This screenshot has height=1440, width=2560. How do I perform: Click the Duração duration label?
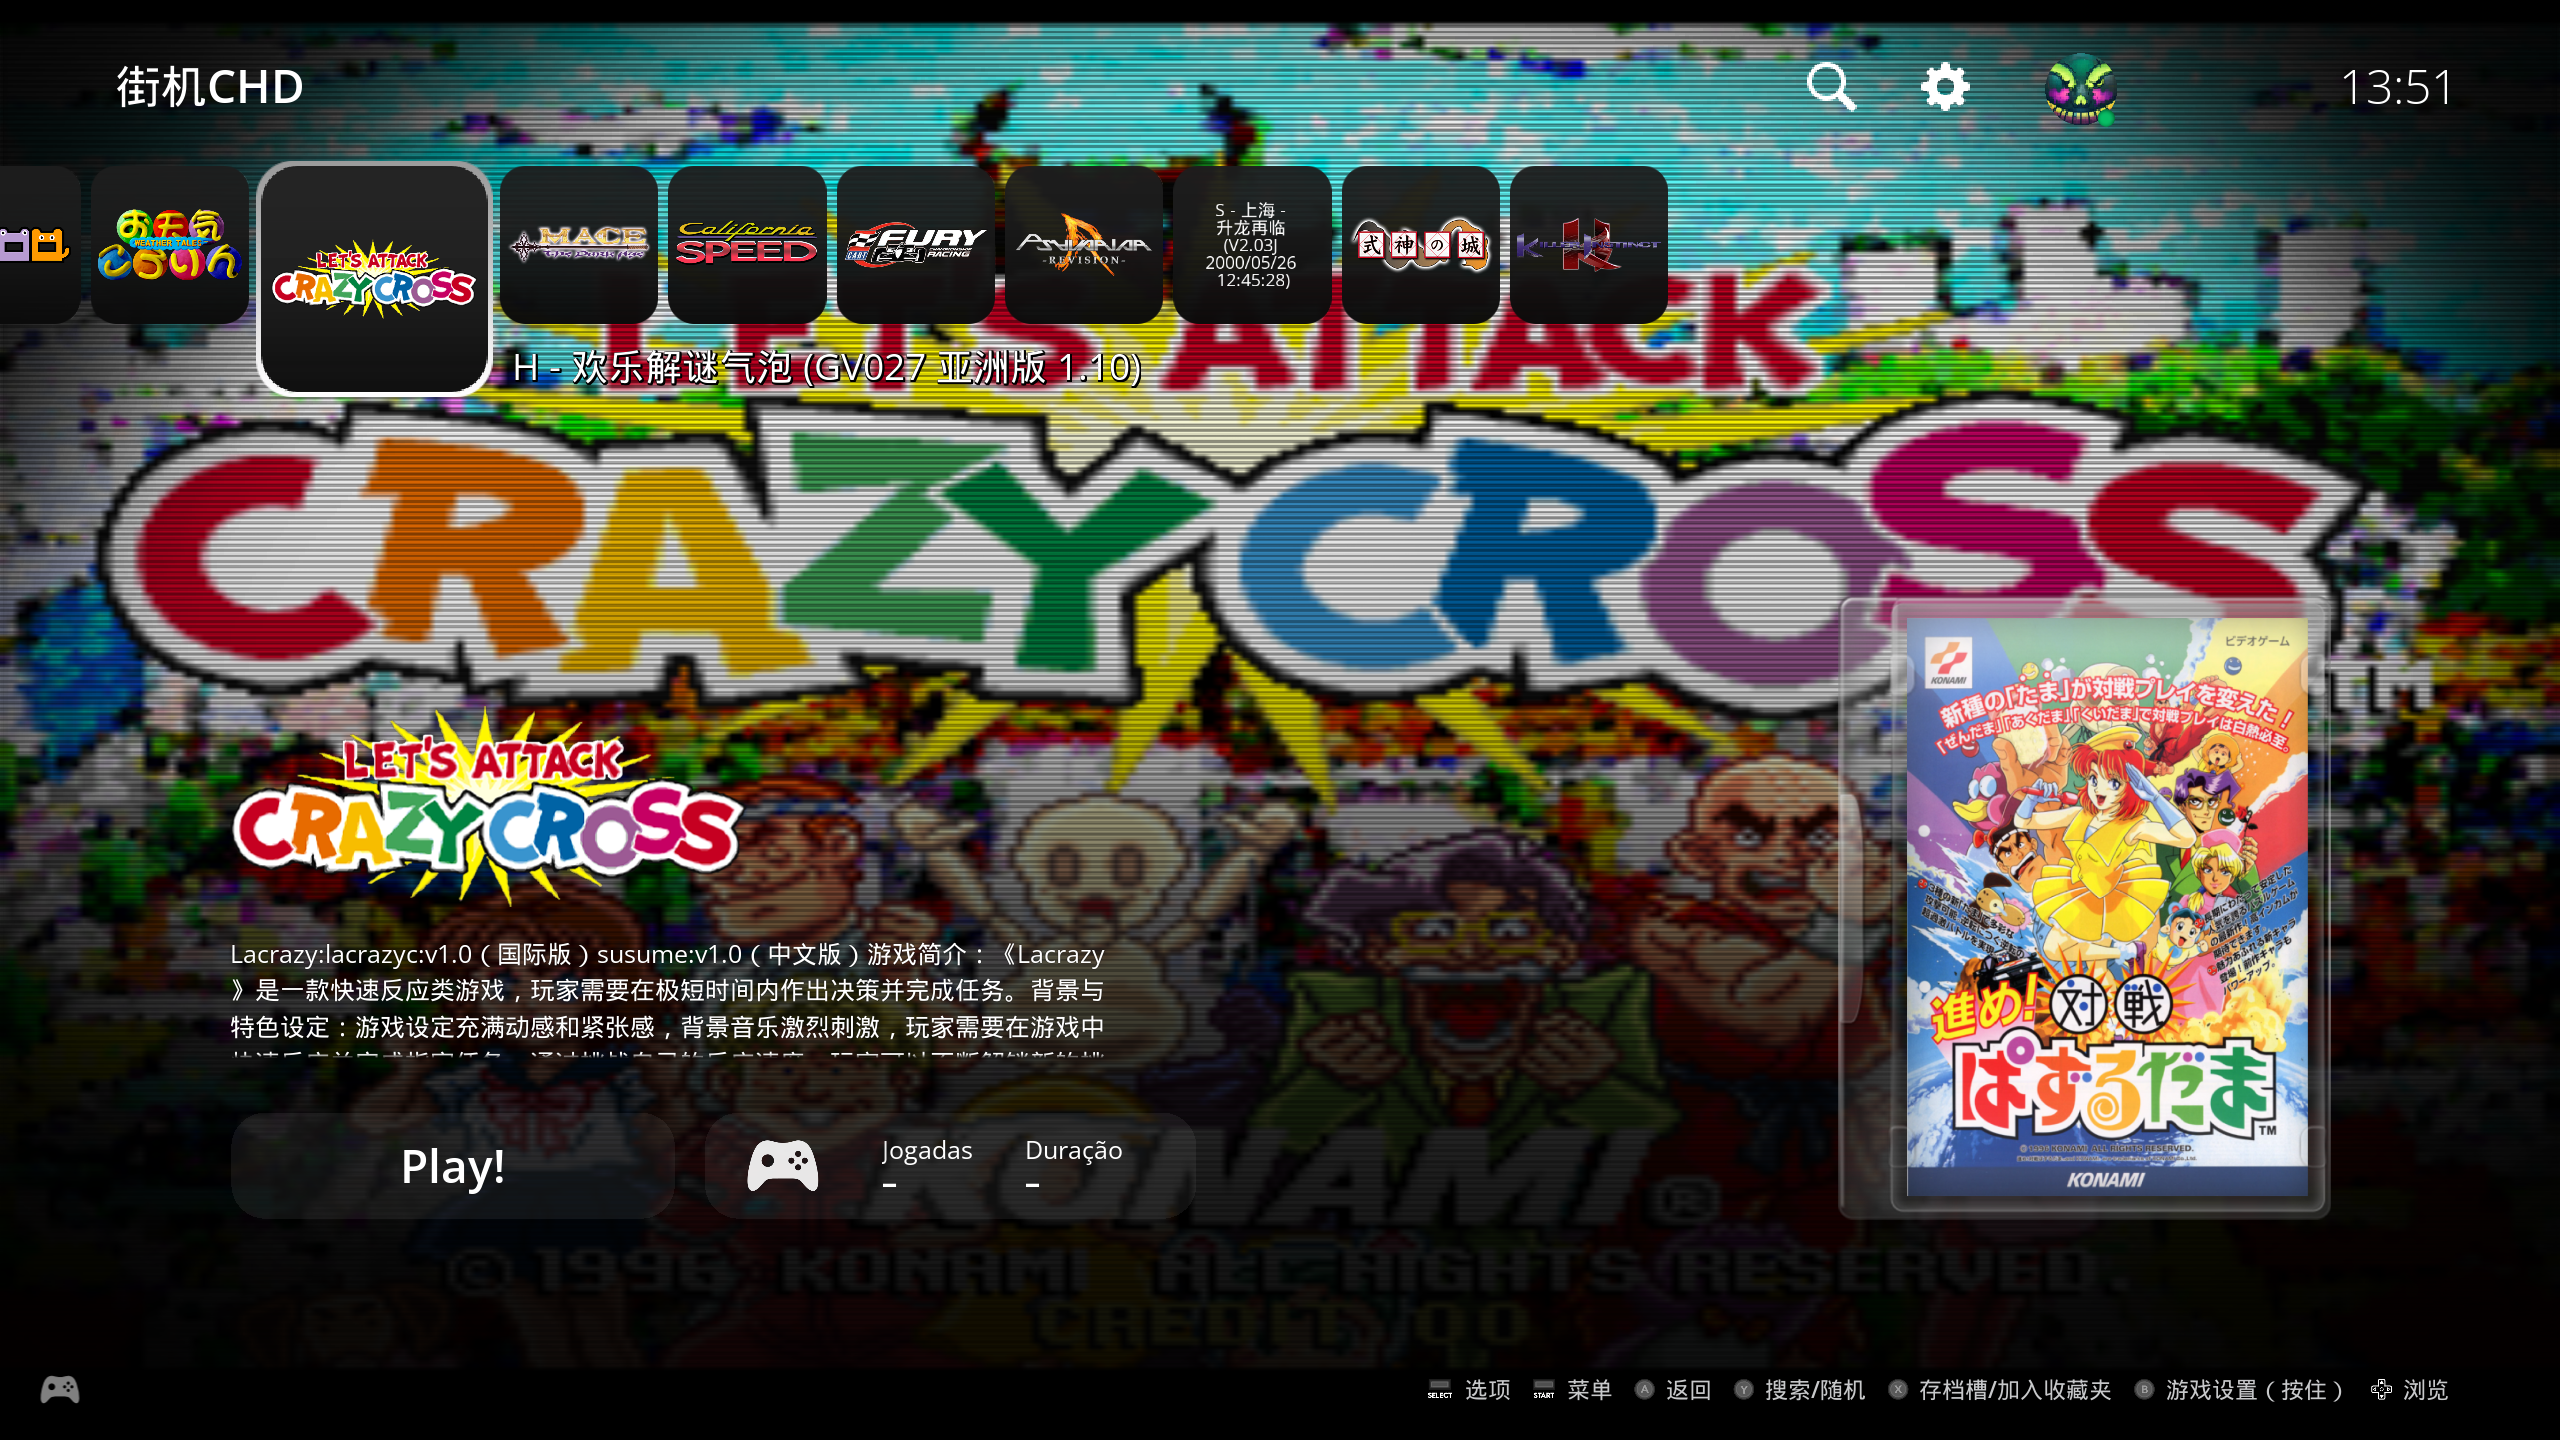tap(1074, 1150)
